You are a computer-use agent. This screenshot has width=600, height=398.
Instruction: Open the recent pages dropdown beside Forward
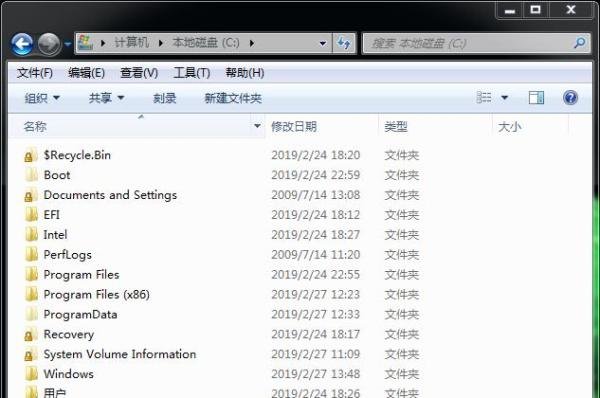[x=67, y=44]
